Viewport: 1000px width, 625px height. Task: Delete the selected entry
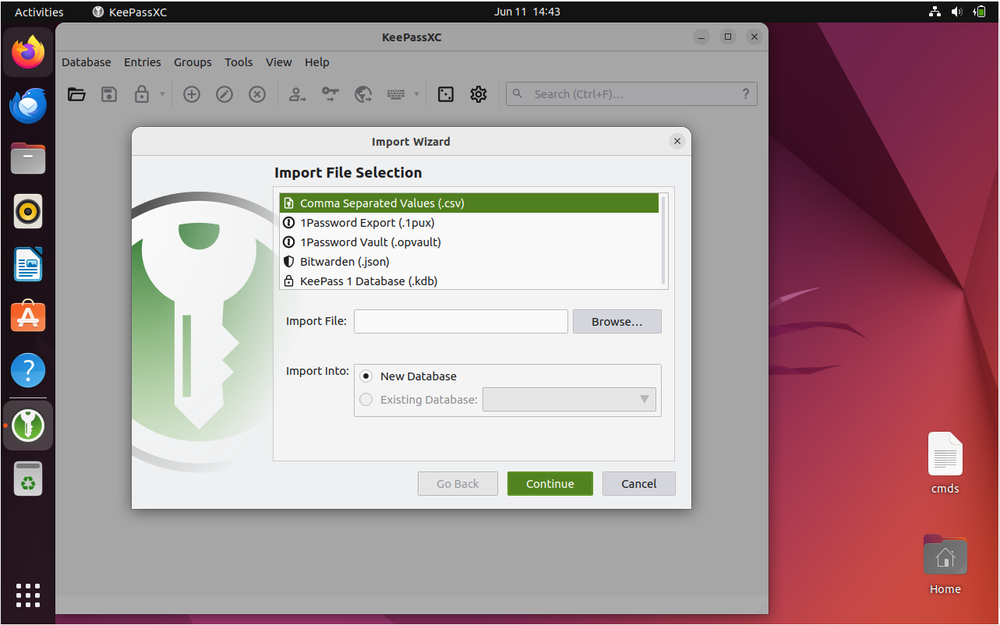tap(257, 93)
